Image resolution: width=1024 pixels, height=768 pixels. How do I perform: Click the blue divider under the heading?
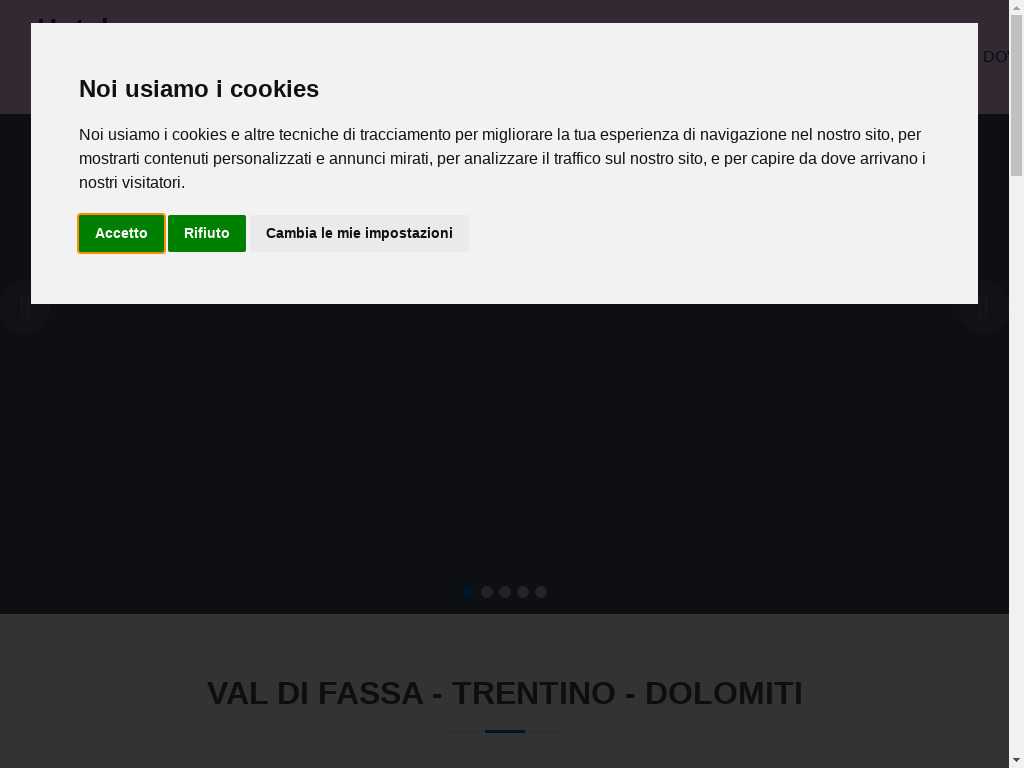click(x=505, y=731)
